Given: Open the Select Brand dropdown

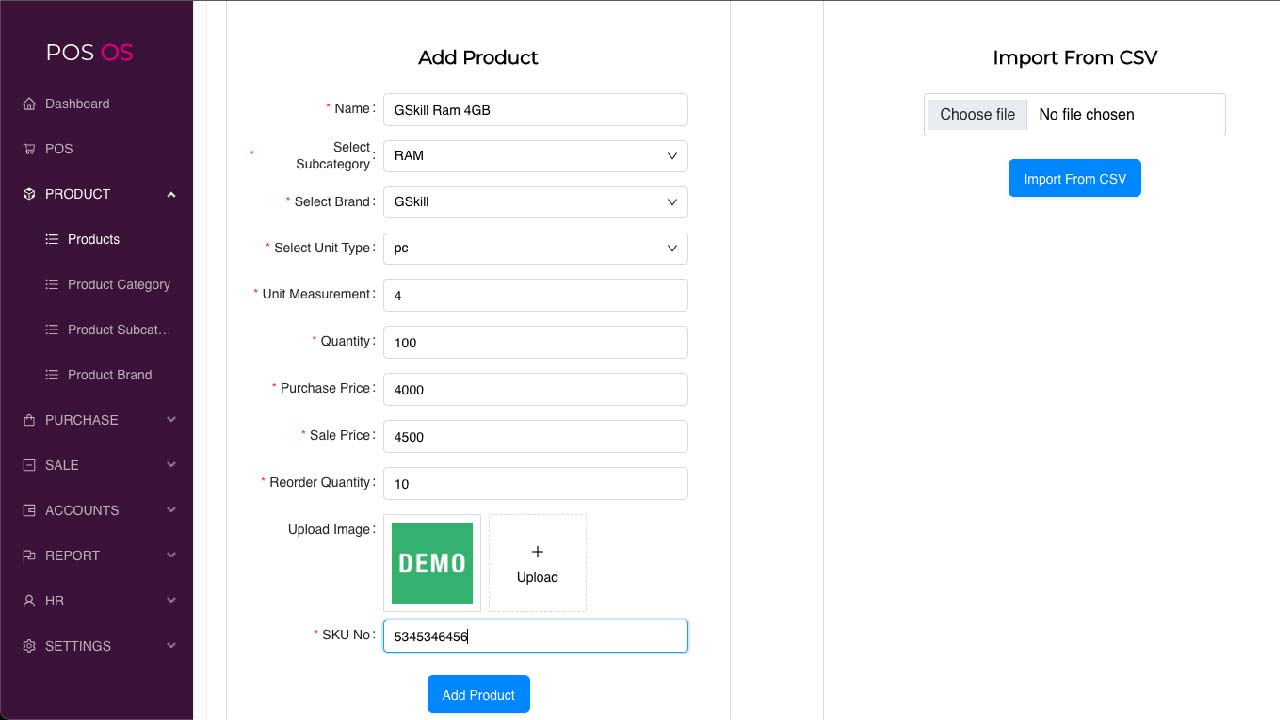Looking at the screenshot, I should tap(535, 202).
